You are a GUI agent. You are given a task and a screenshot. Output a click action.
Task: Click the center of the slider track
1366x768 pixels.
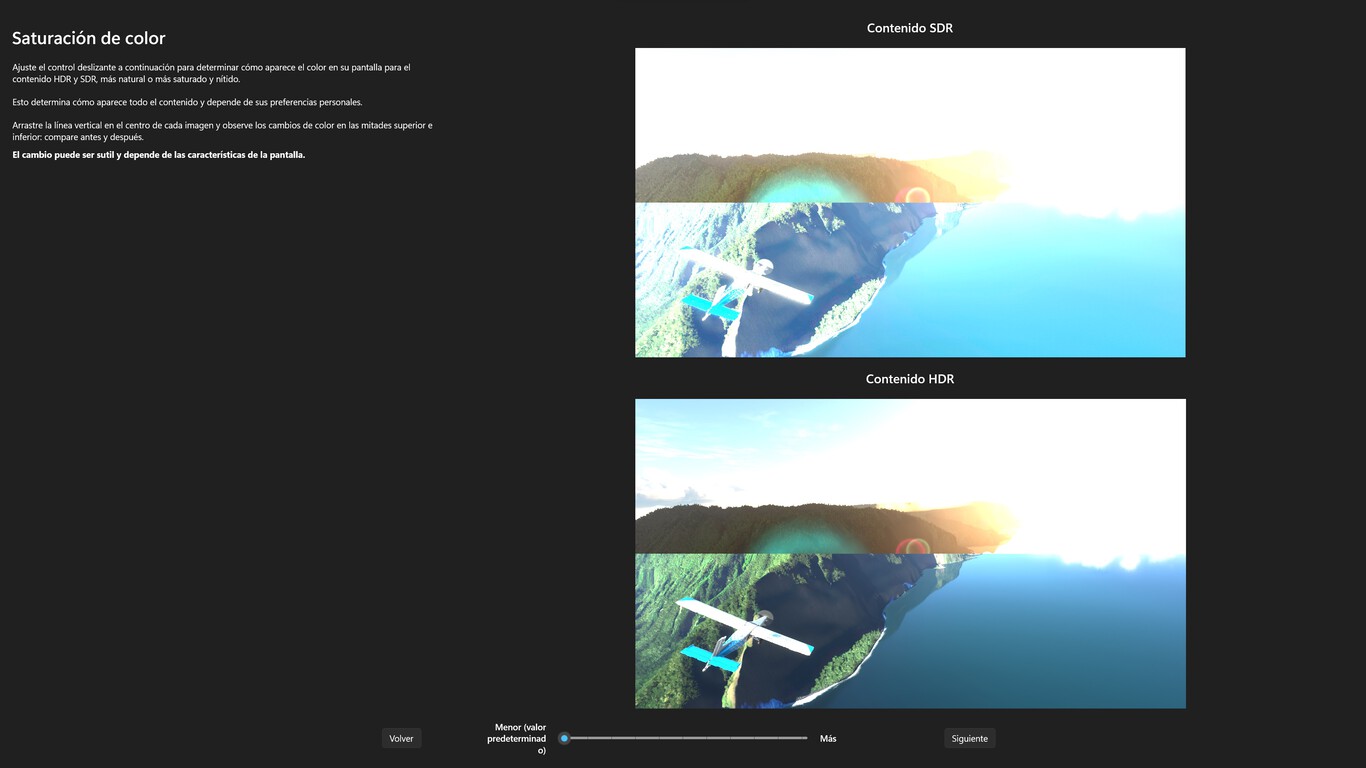click(x=685, y=738)
